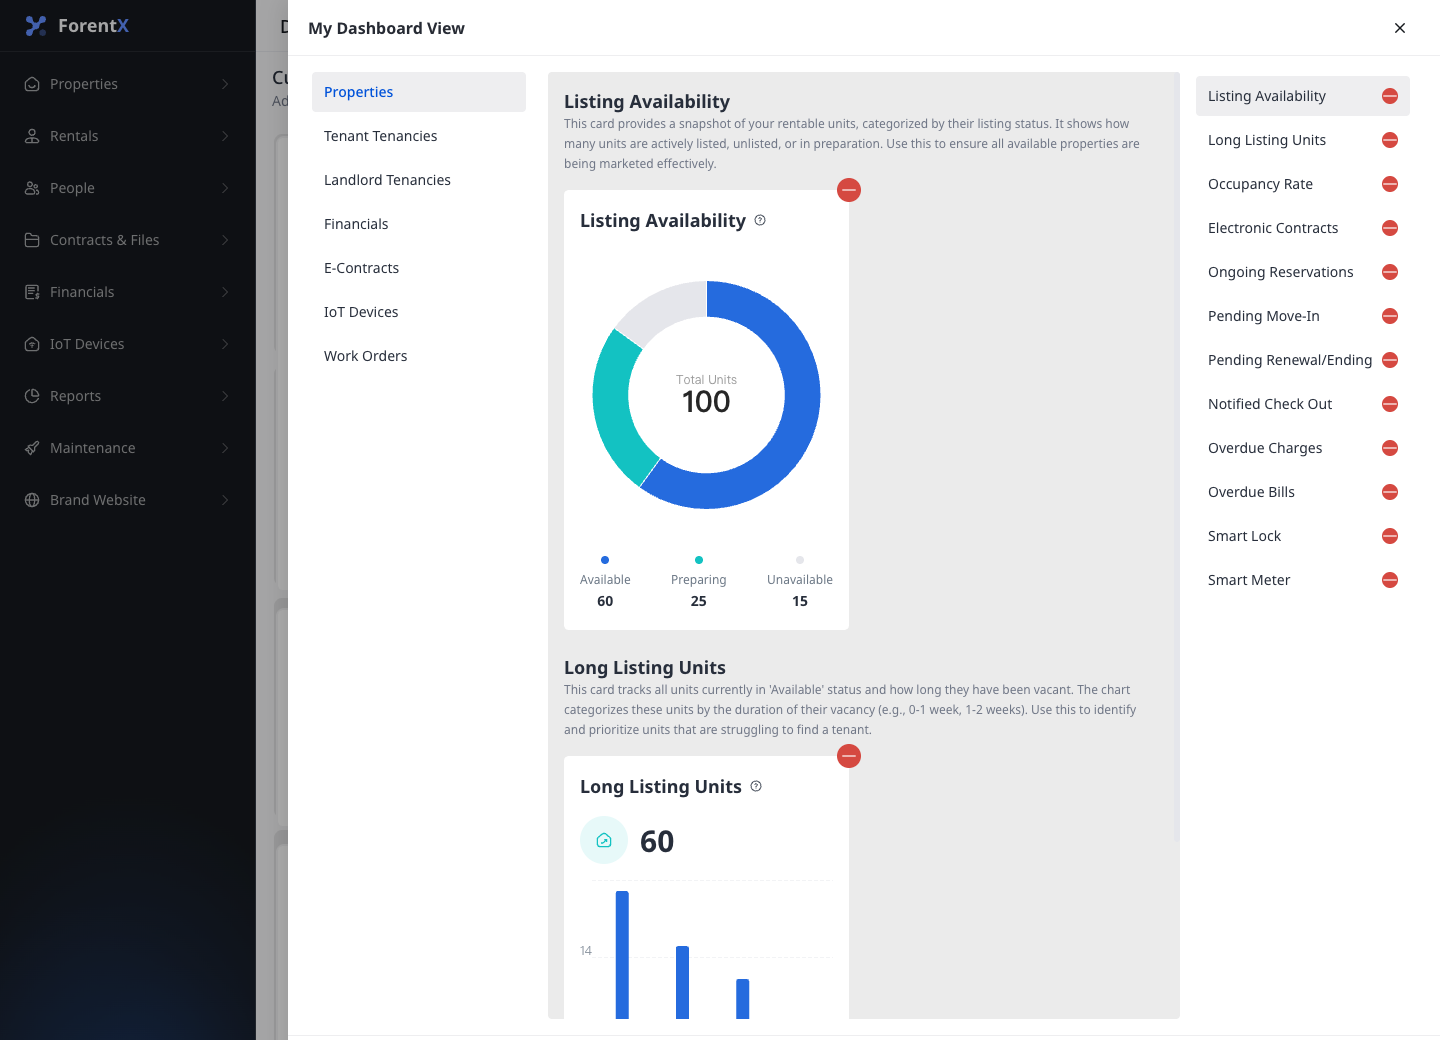The width and height of the screenshot is (1440, 1040).
Task: Click the Brand Website globe icon
Action: (32, 500)
